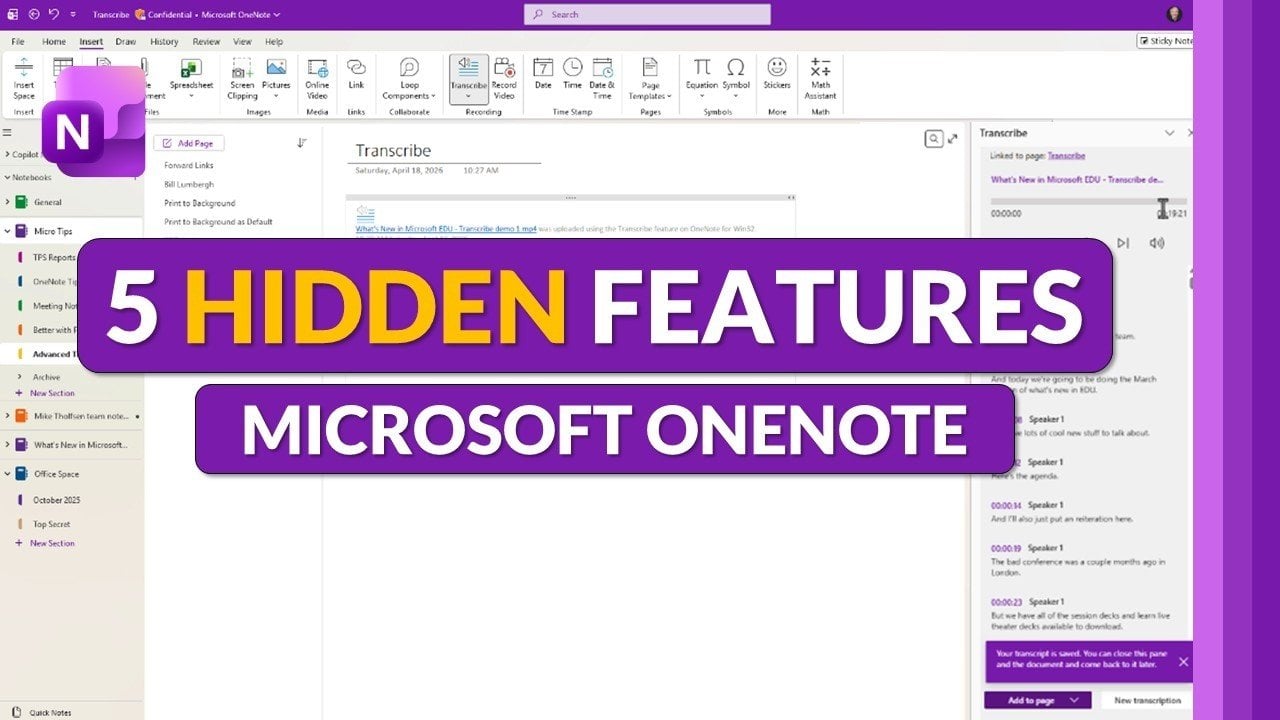This screenshot has height=720, width=1280.
Task: Mute the transcript audio with the speaker icon
Action: click(x=1158, y=242)
